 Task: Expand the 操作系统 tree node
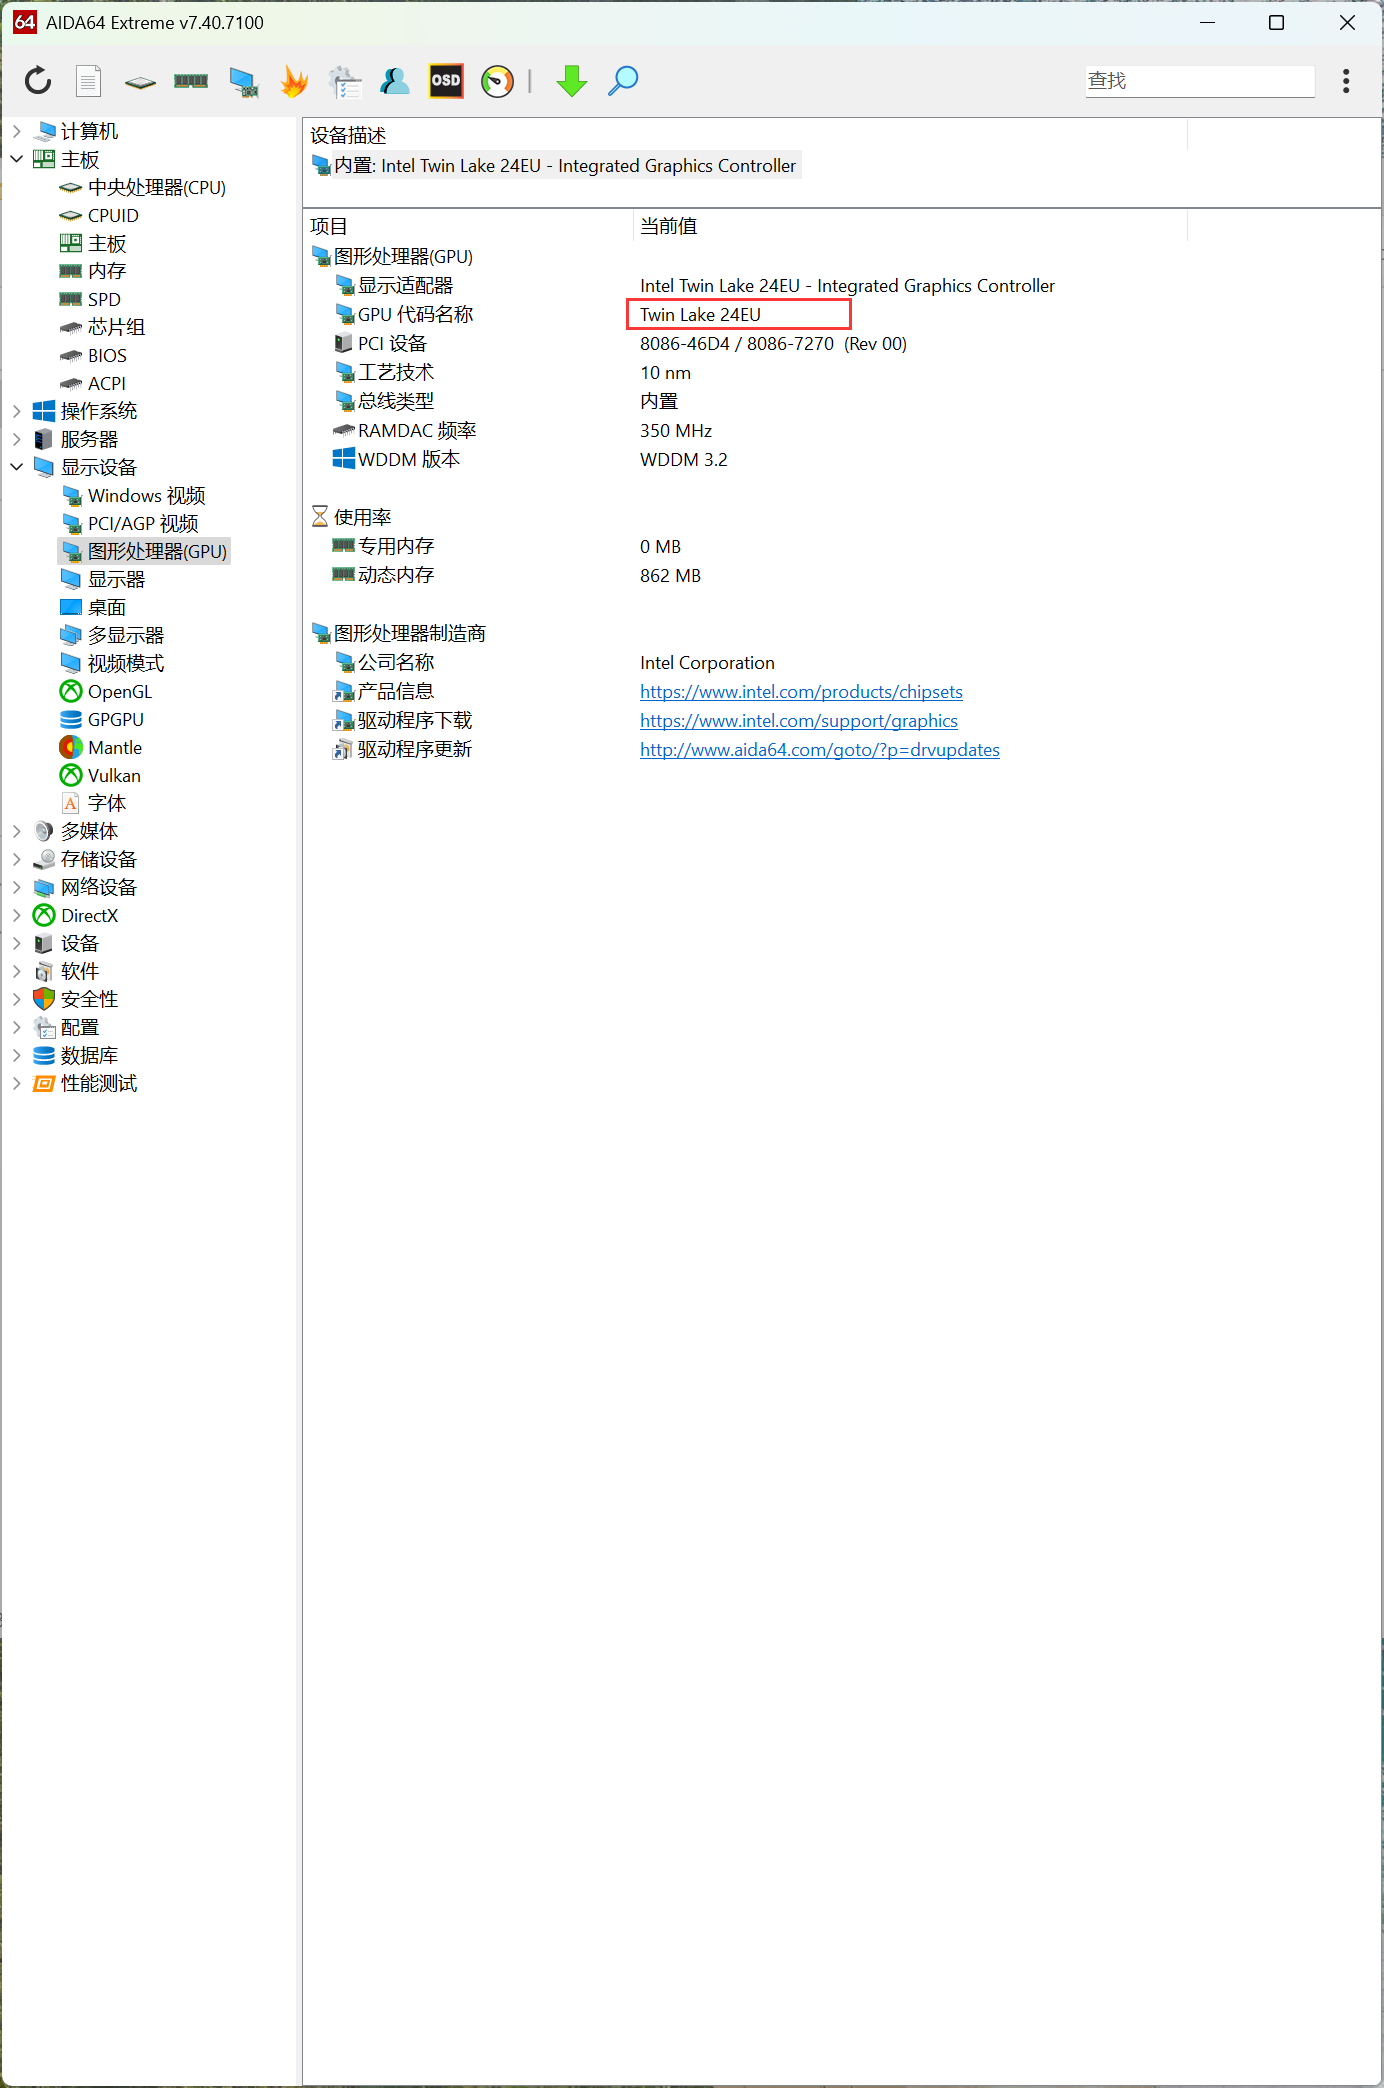(16, 411)
